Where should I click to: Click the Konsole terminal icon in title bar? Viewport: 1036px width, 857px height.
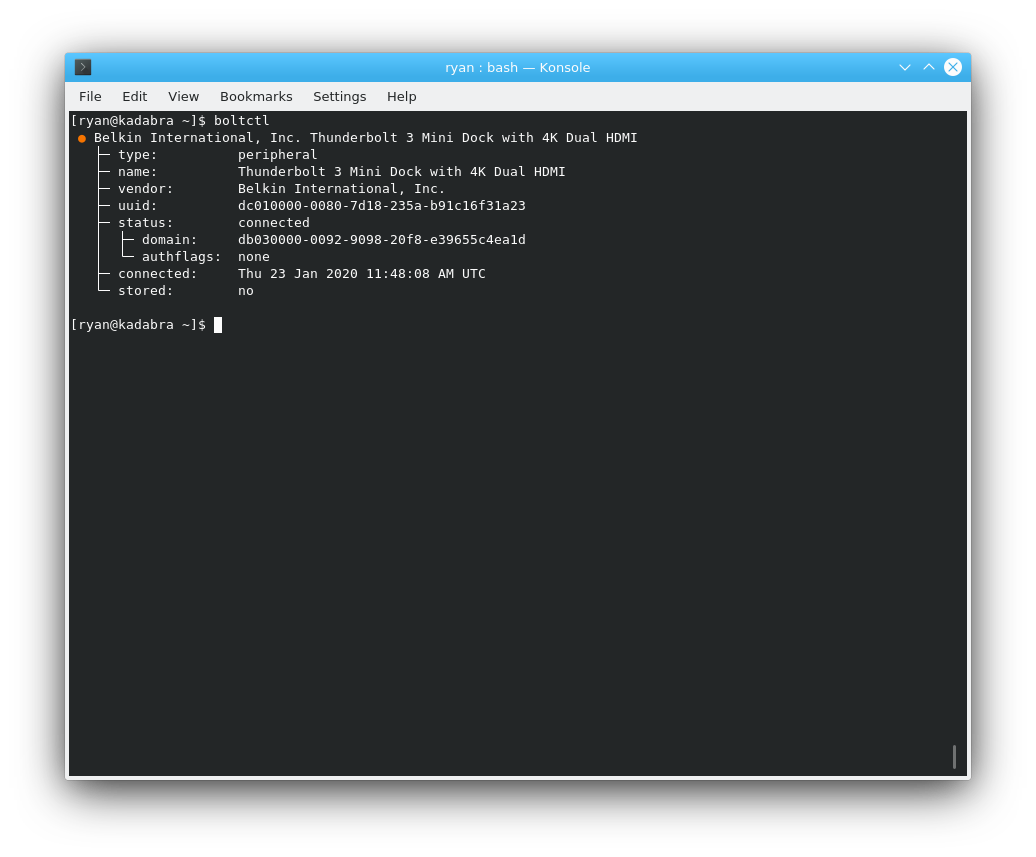coord(83,67)
